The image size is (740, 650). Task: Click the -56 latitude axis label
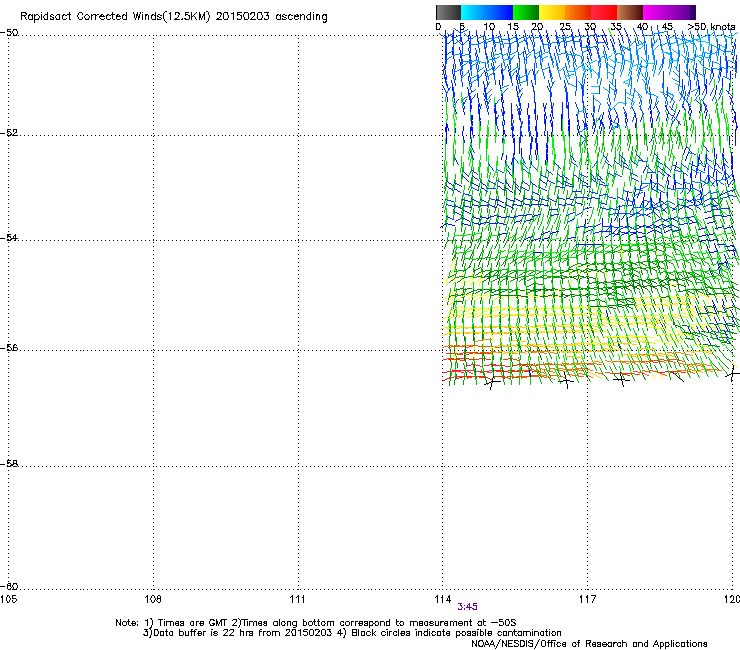coord(9,347)
